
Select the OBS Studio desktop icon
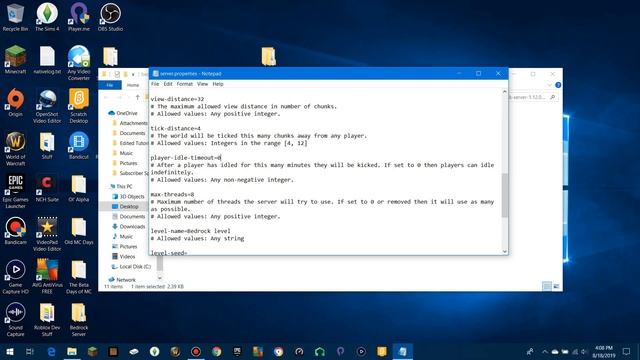coord(110,17)
